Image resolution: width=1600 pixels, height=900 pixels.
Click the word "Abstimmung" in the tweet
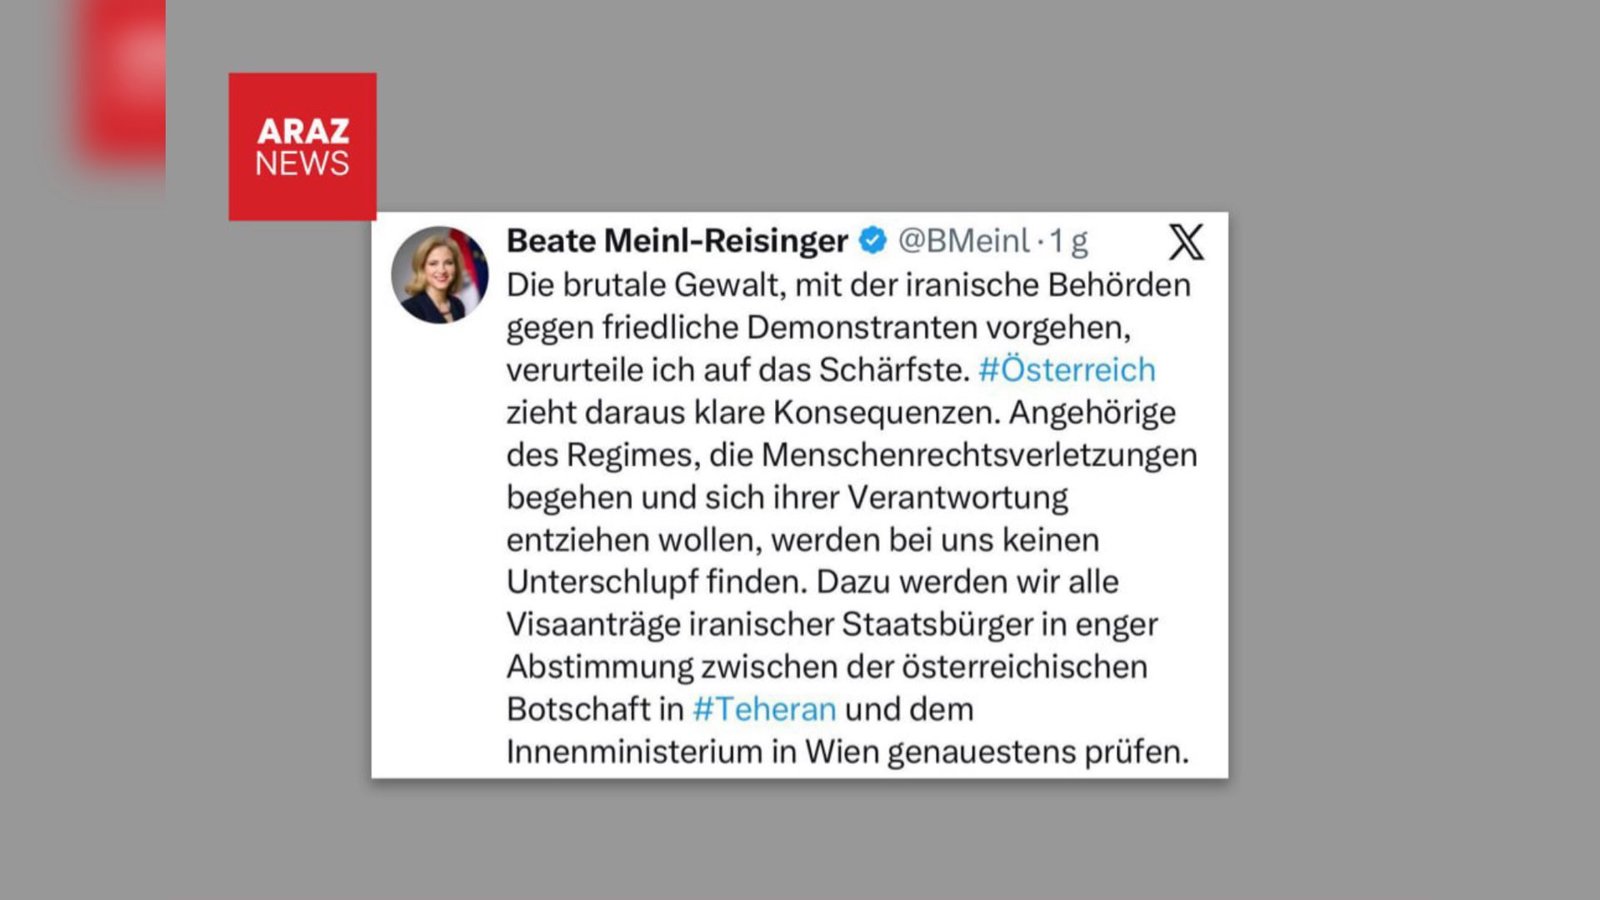(599, 667)
